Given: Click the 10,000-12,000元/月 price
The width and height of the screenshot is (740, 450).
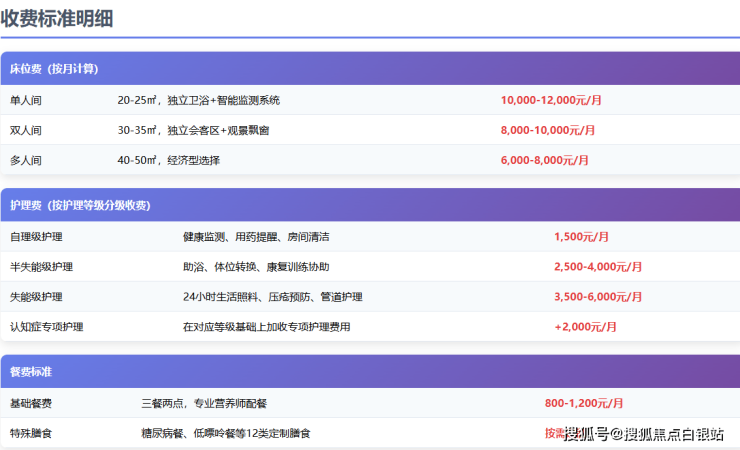Looking at the screenshot, I should coord(551,100).
